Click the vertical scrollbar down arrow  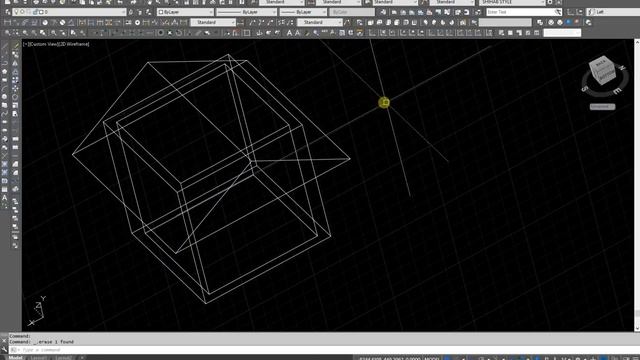(637, 328)
